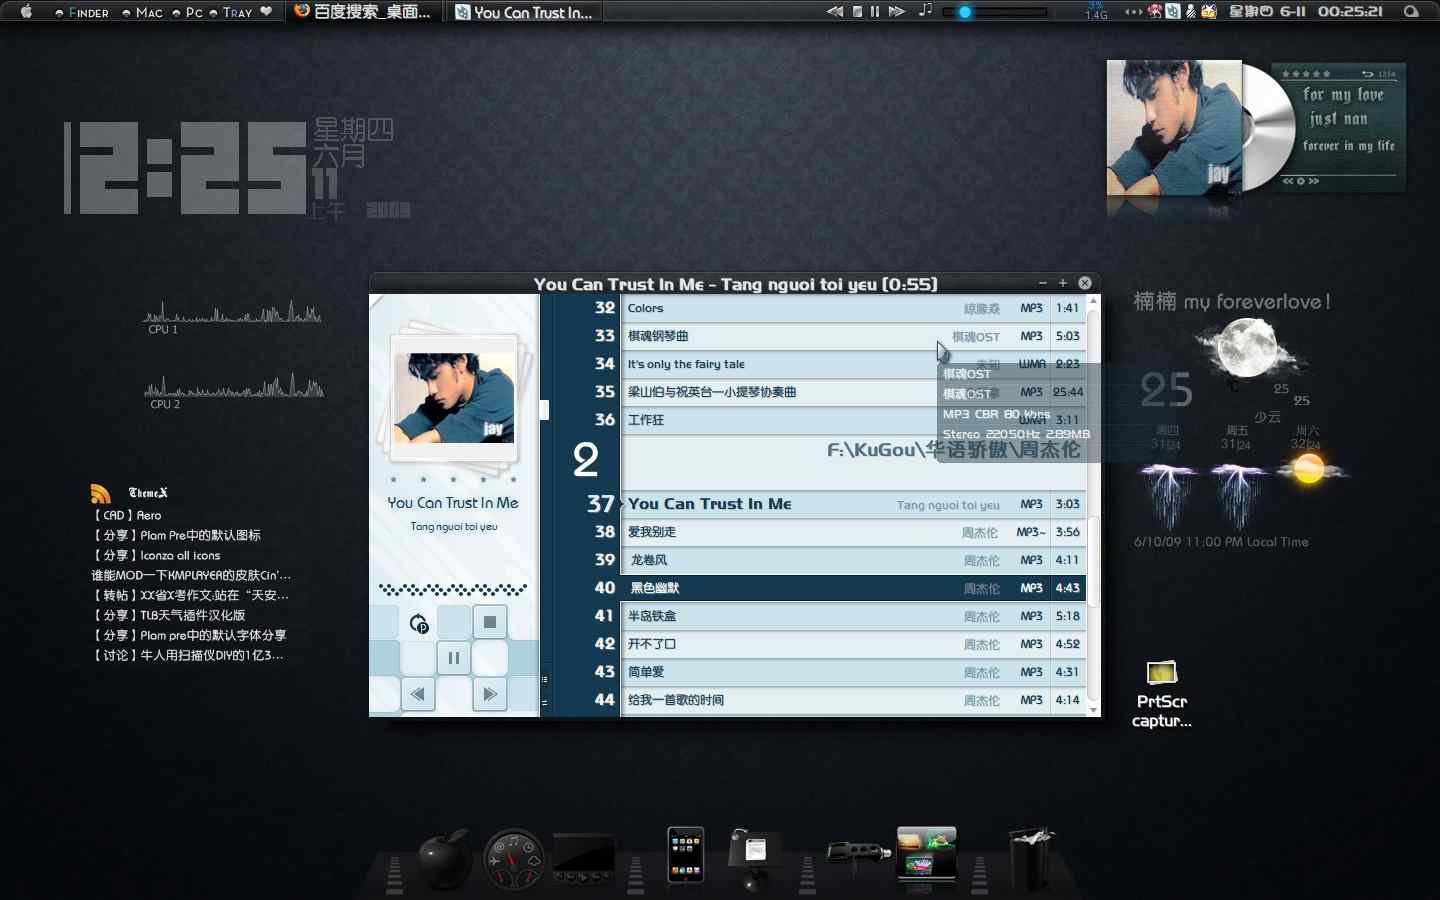Click the dotted progress bar in player
The image size is (1440, 900).
[x=453, y=589]
